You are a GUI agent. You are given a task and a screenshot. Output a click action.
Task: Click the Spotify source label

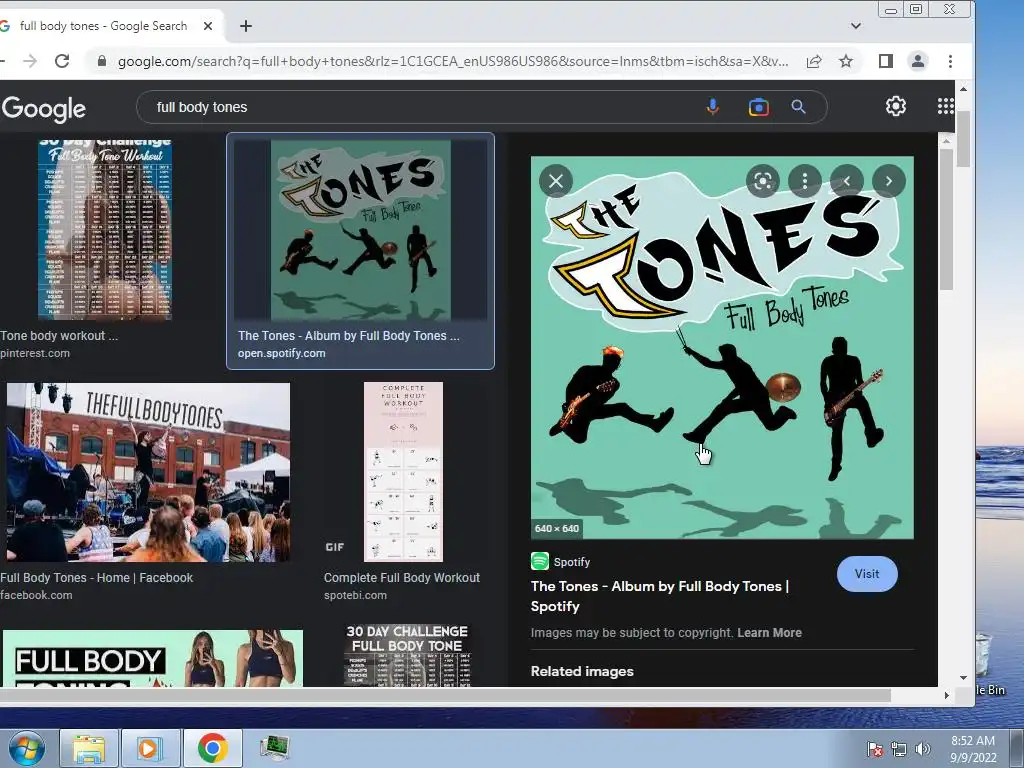[571, 562]
